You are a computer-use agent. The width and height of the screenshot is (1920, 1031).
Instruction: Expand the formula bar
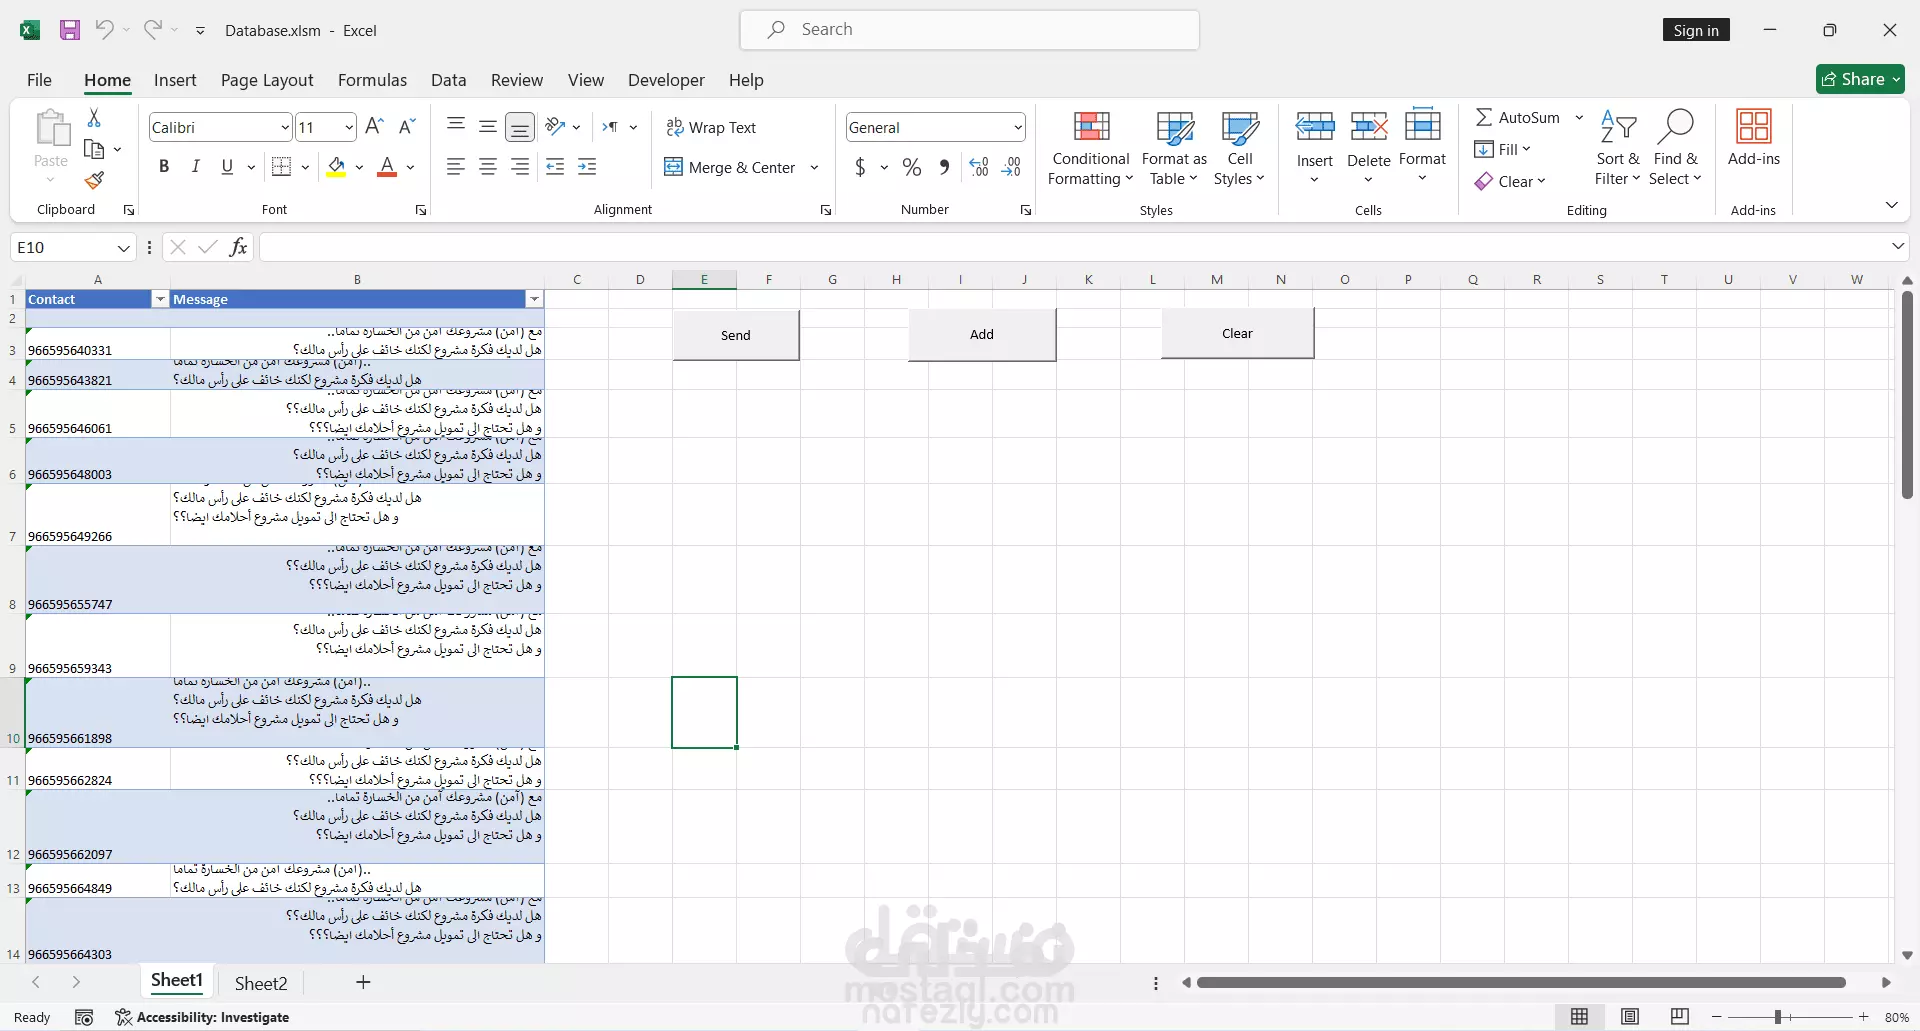click(x=1898, y=246)
